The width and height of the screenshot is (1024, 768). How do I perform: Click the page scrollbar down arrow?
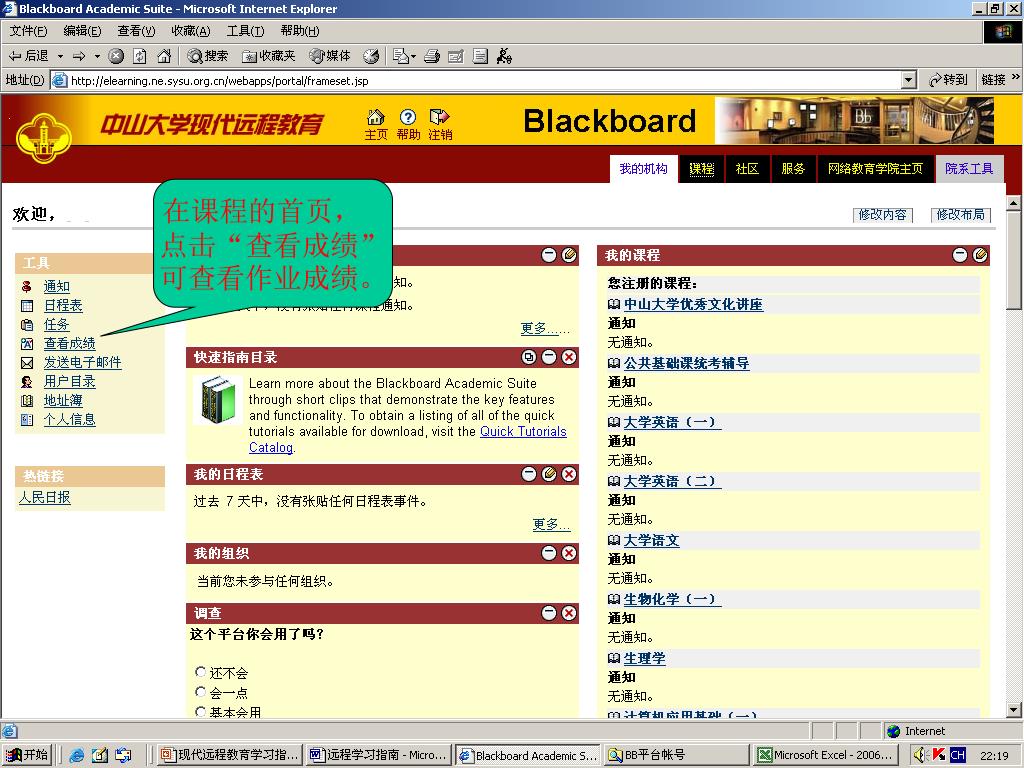(x=1013, y=709)
